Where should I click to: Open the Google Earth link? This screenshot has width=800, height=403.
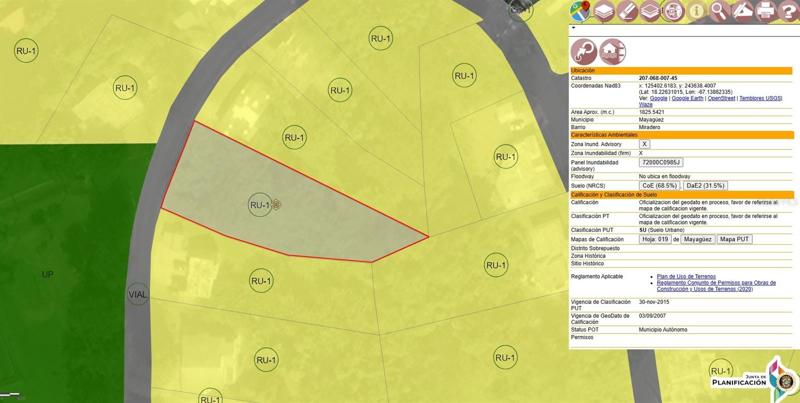[x=688, y=98]
